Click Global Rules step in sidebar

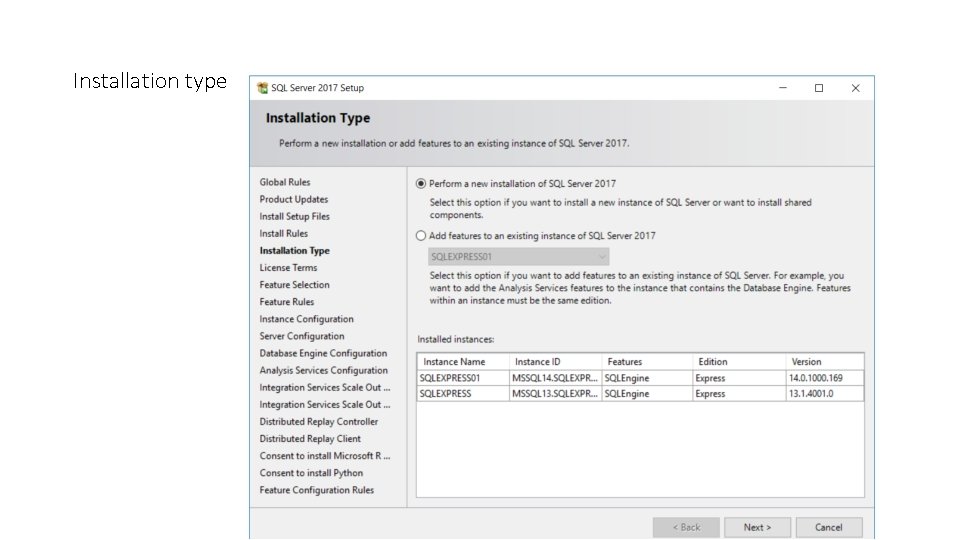point(285,182)
